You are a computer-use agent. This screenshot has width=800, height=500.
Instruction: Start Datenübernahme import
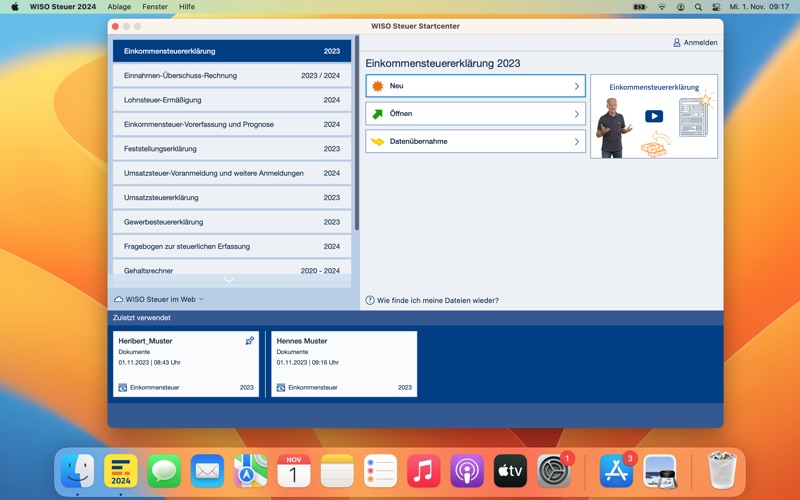(475, 141)
